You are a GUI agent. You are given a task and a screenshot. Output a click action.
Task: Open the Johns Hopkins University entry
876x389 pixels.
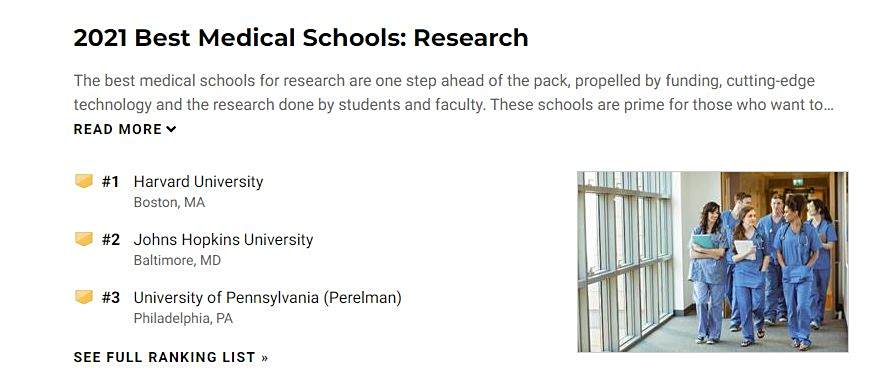click(x=223, y=240)
